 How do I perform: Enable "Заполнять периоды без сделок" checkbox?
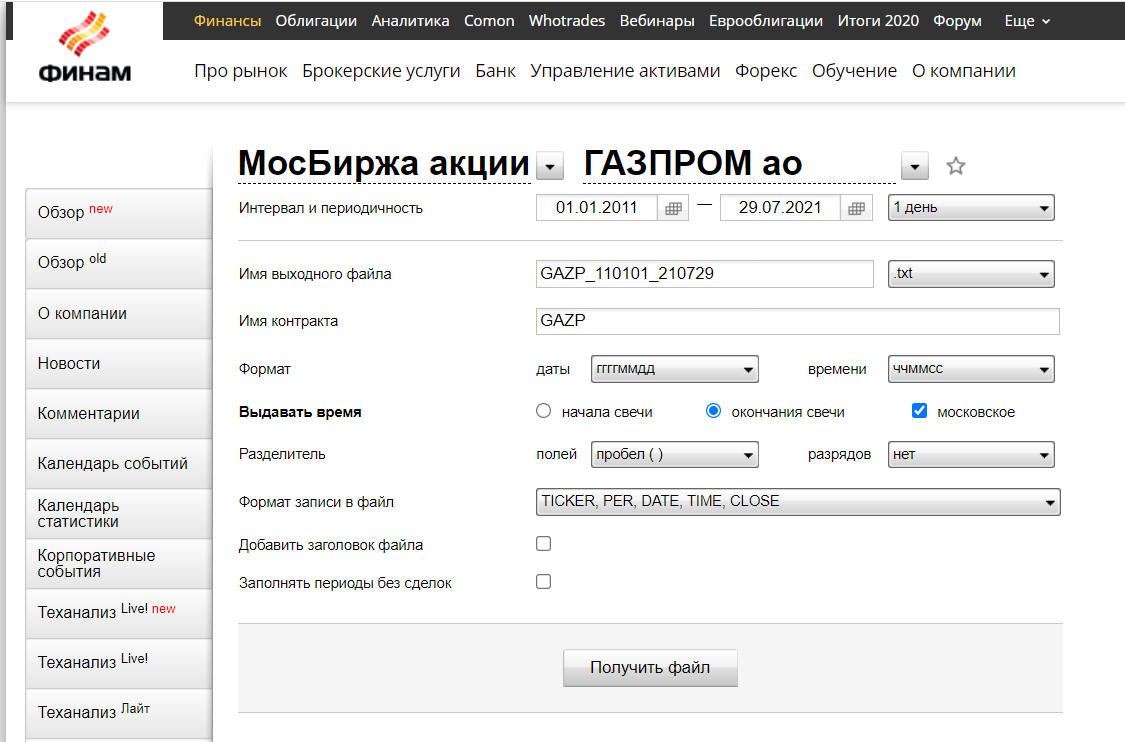coord(544,581)
